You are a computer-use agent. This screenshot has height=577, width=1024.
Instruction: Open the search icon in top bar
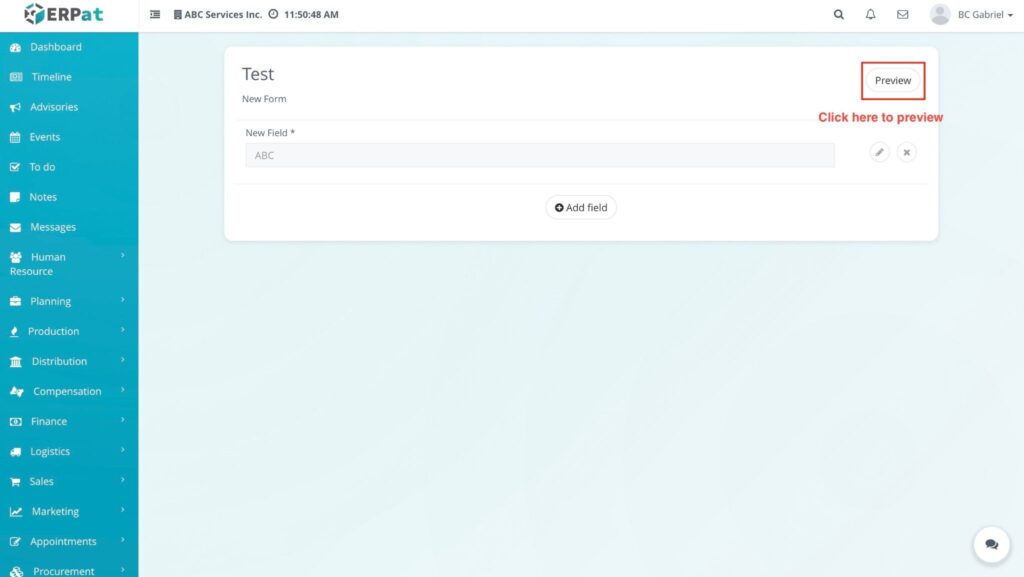point(839,14)
